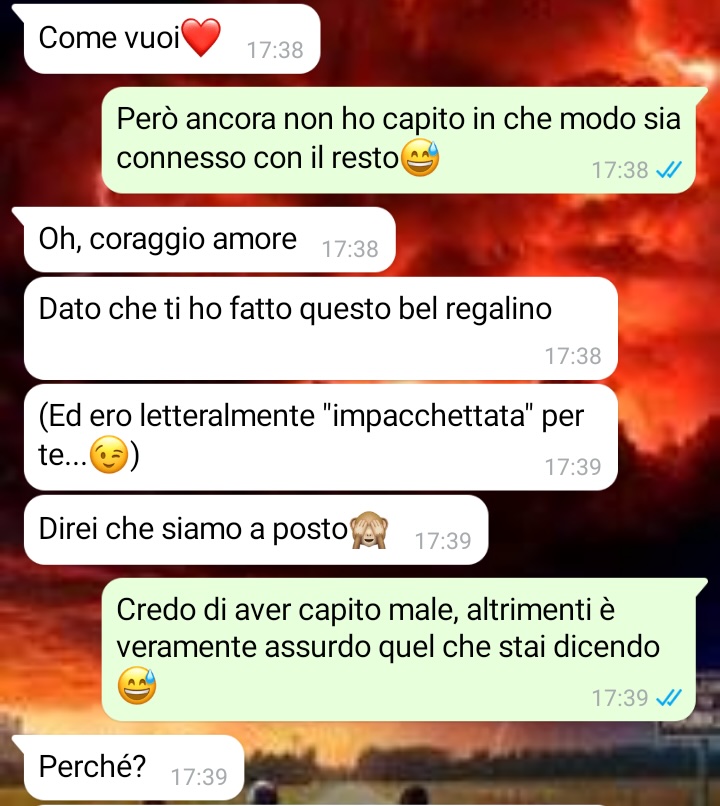Tap the 17:38 timestamp on the "Come vuoi" message
This screenshot has width=720, height=806.
tap(275, 50)
